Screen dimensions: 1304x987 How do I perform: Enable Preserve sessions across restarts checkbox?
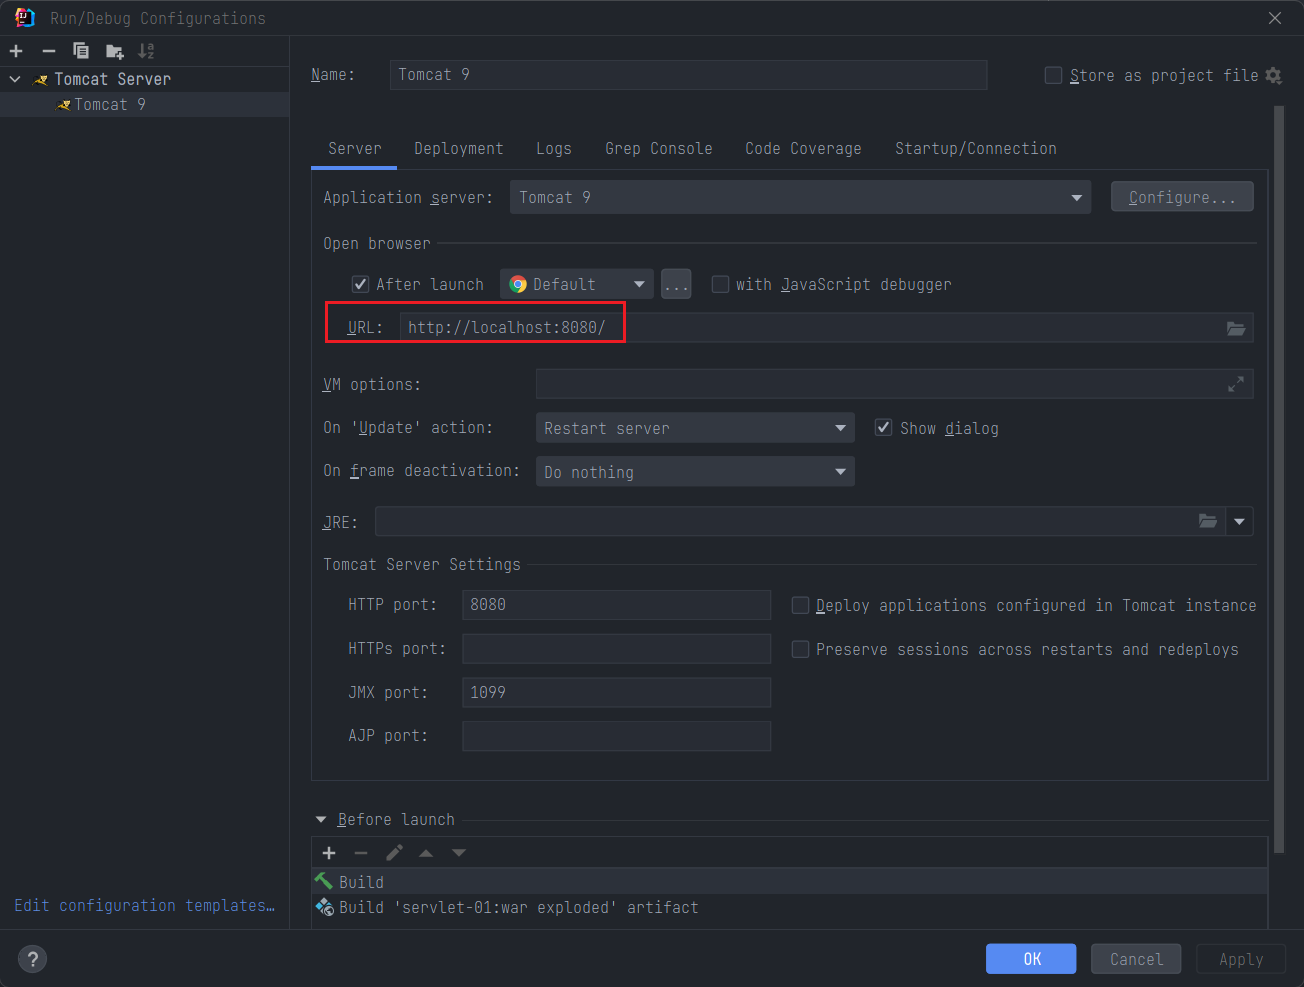pos(800,649)
